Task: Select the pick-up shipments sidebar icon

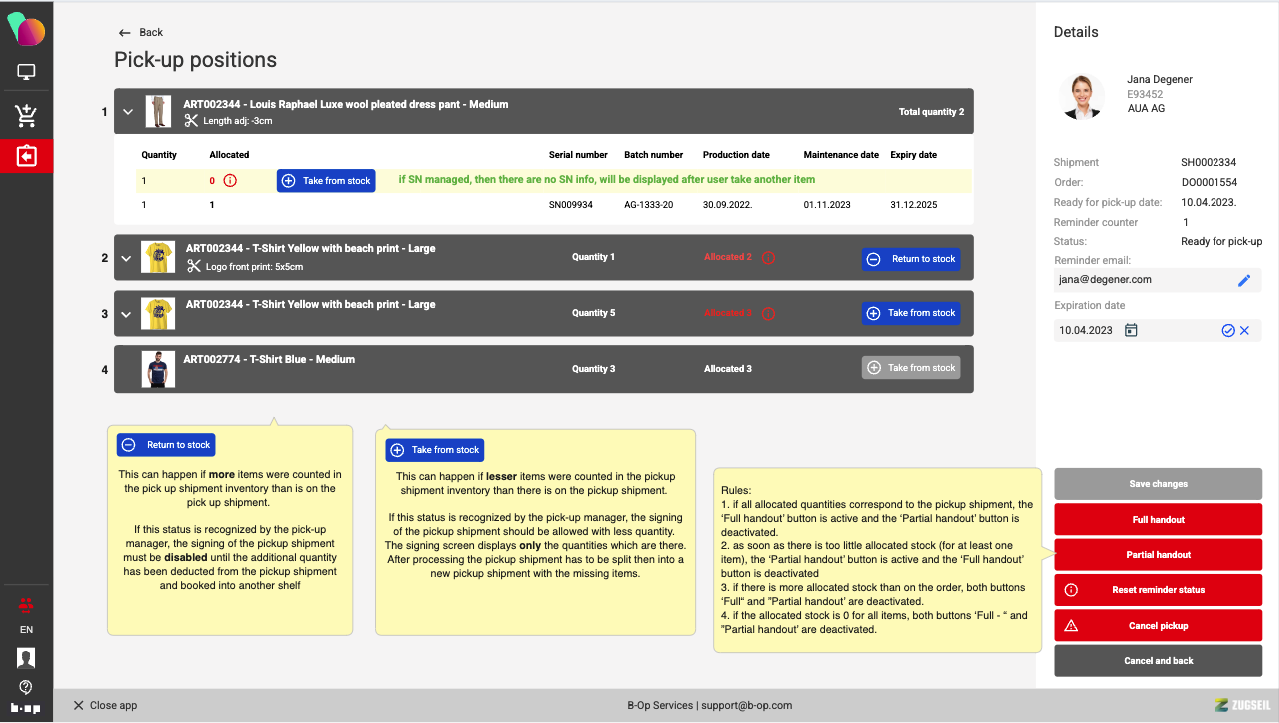Action: coord(26,157)
